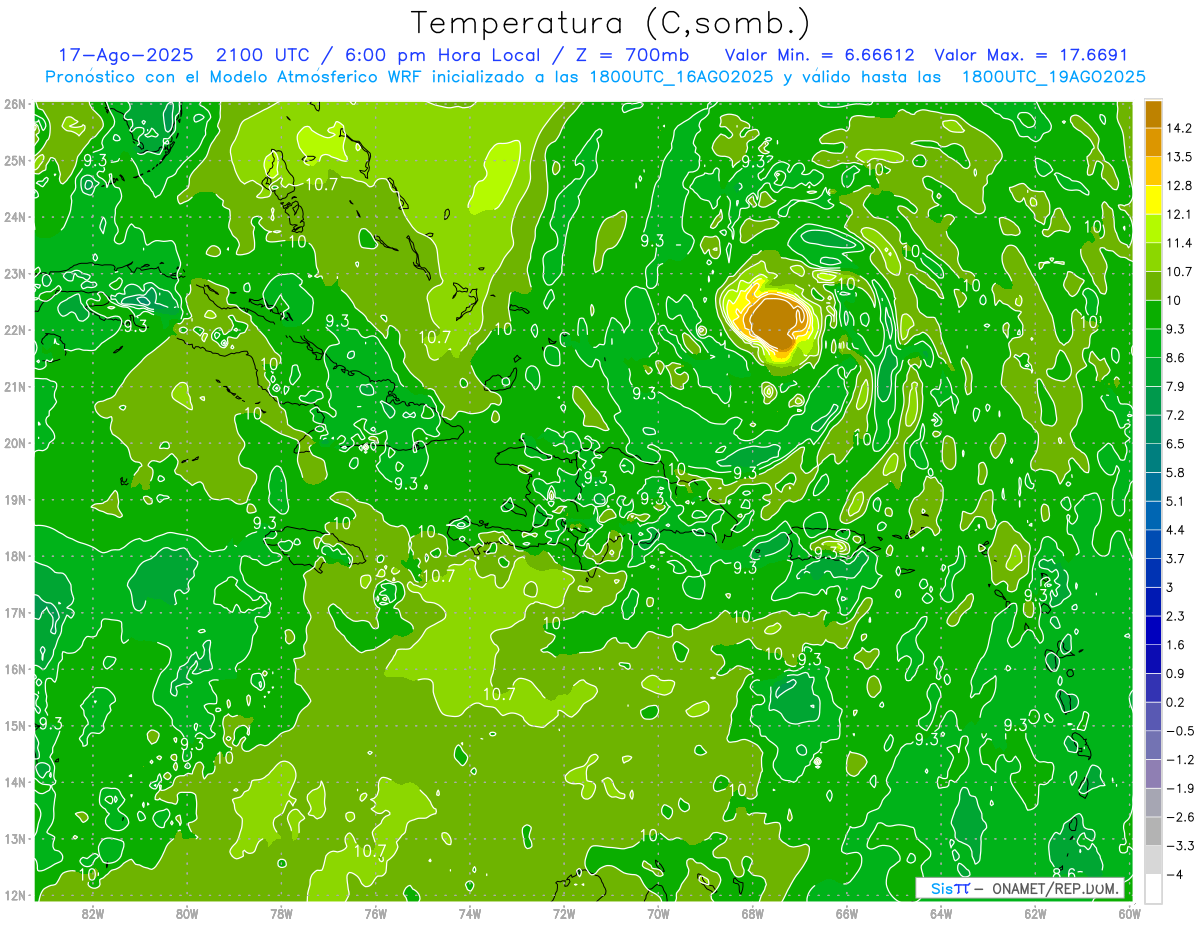The width and height of the screenshot is (1200, 927).
Task: Click the 16N latitude axis label
Action: (x=15, y=669)
